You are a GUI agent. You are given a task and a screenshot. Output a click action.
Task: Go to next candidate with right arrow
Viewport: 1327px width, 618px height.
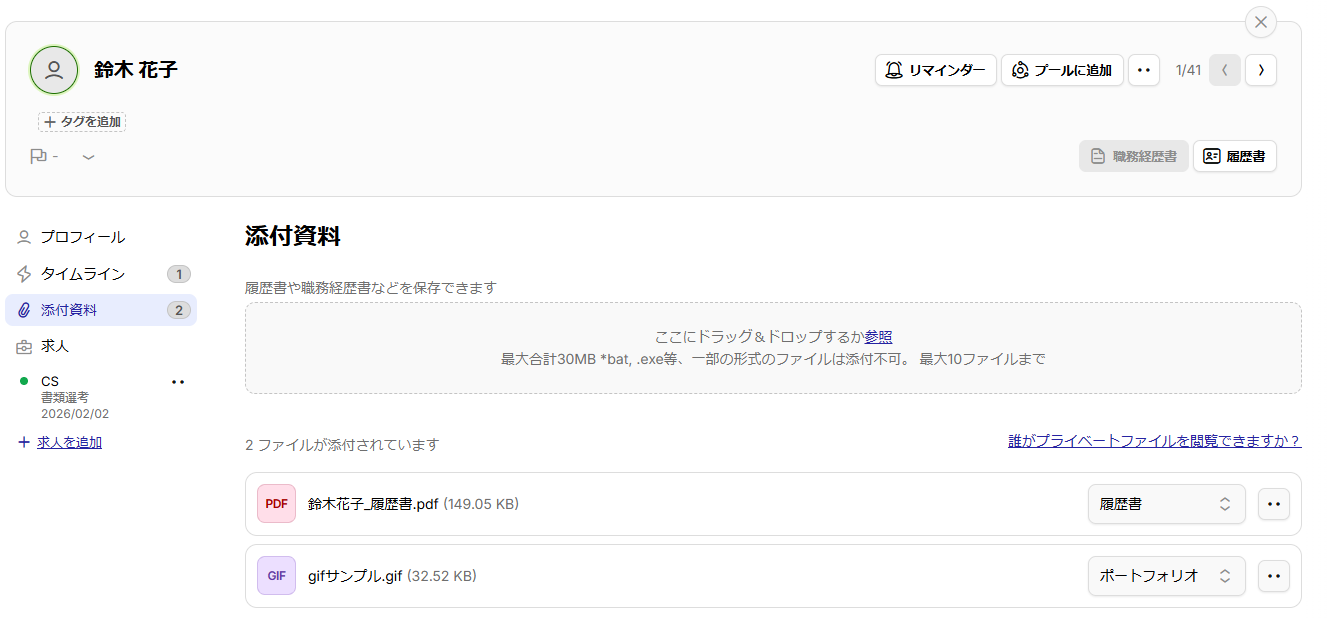[x=1260, y=70]
